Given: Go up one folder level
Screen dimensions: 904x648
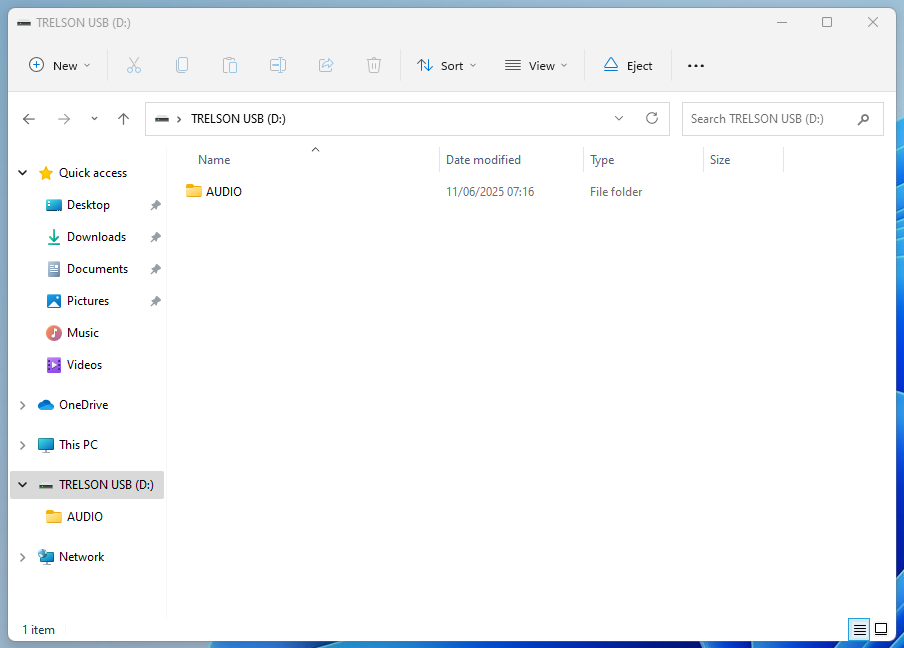Looking at the screenshot, I should [123, 119].
